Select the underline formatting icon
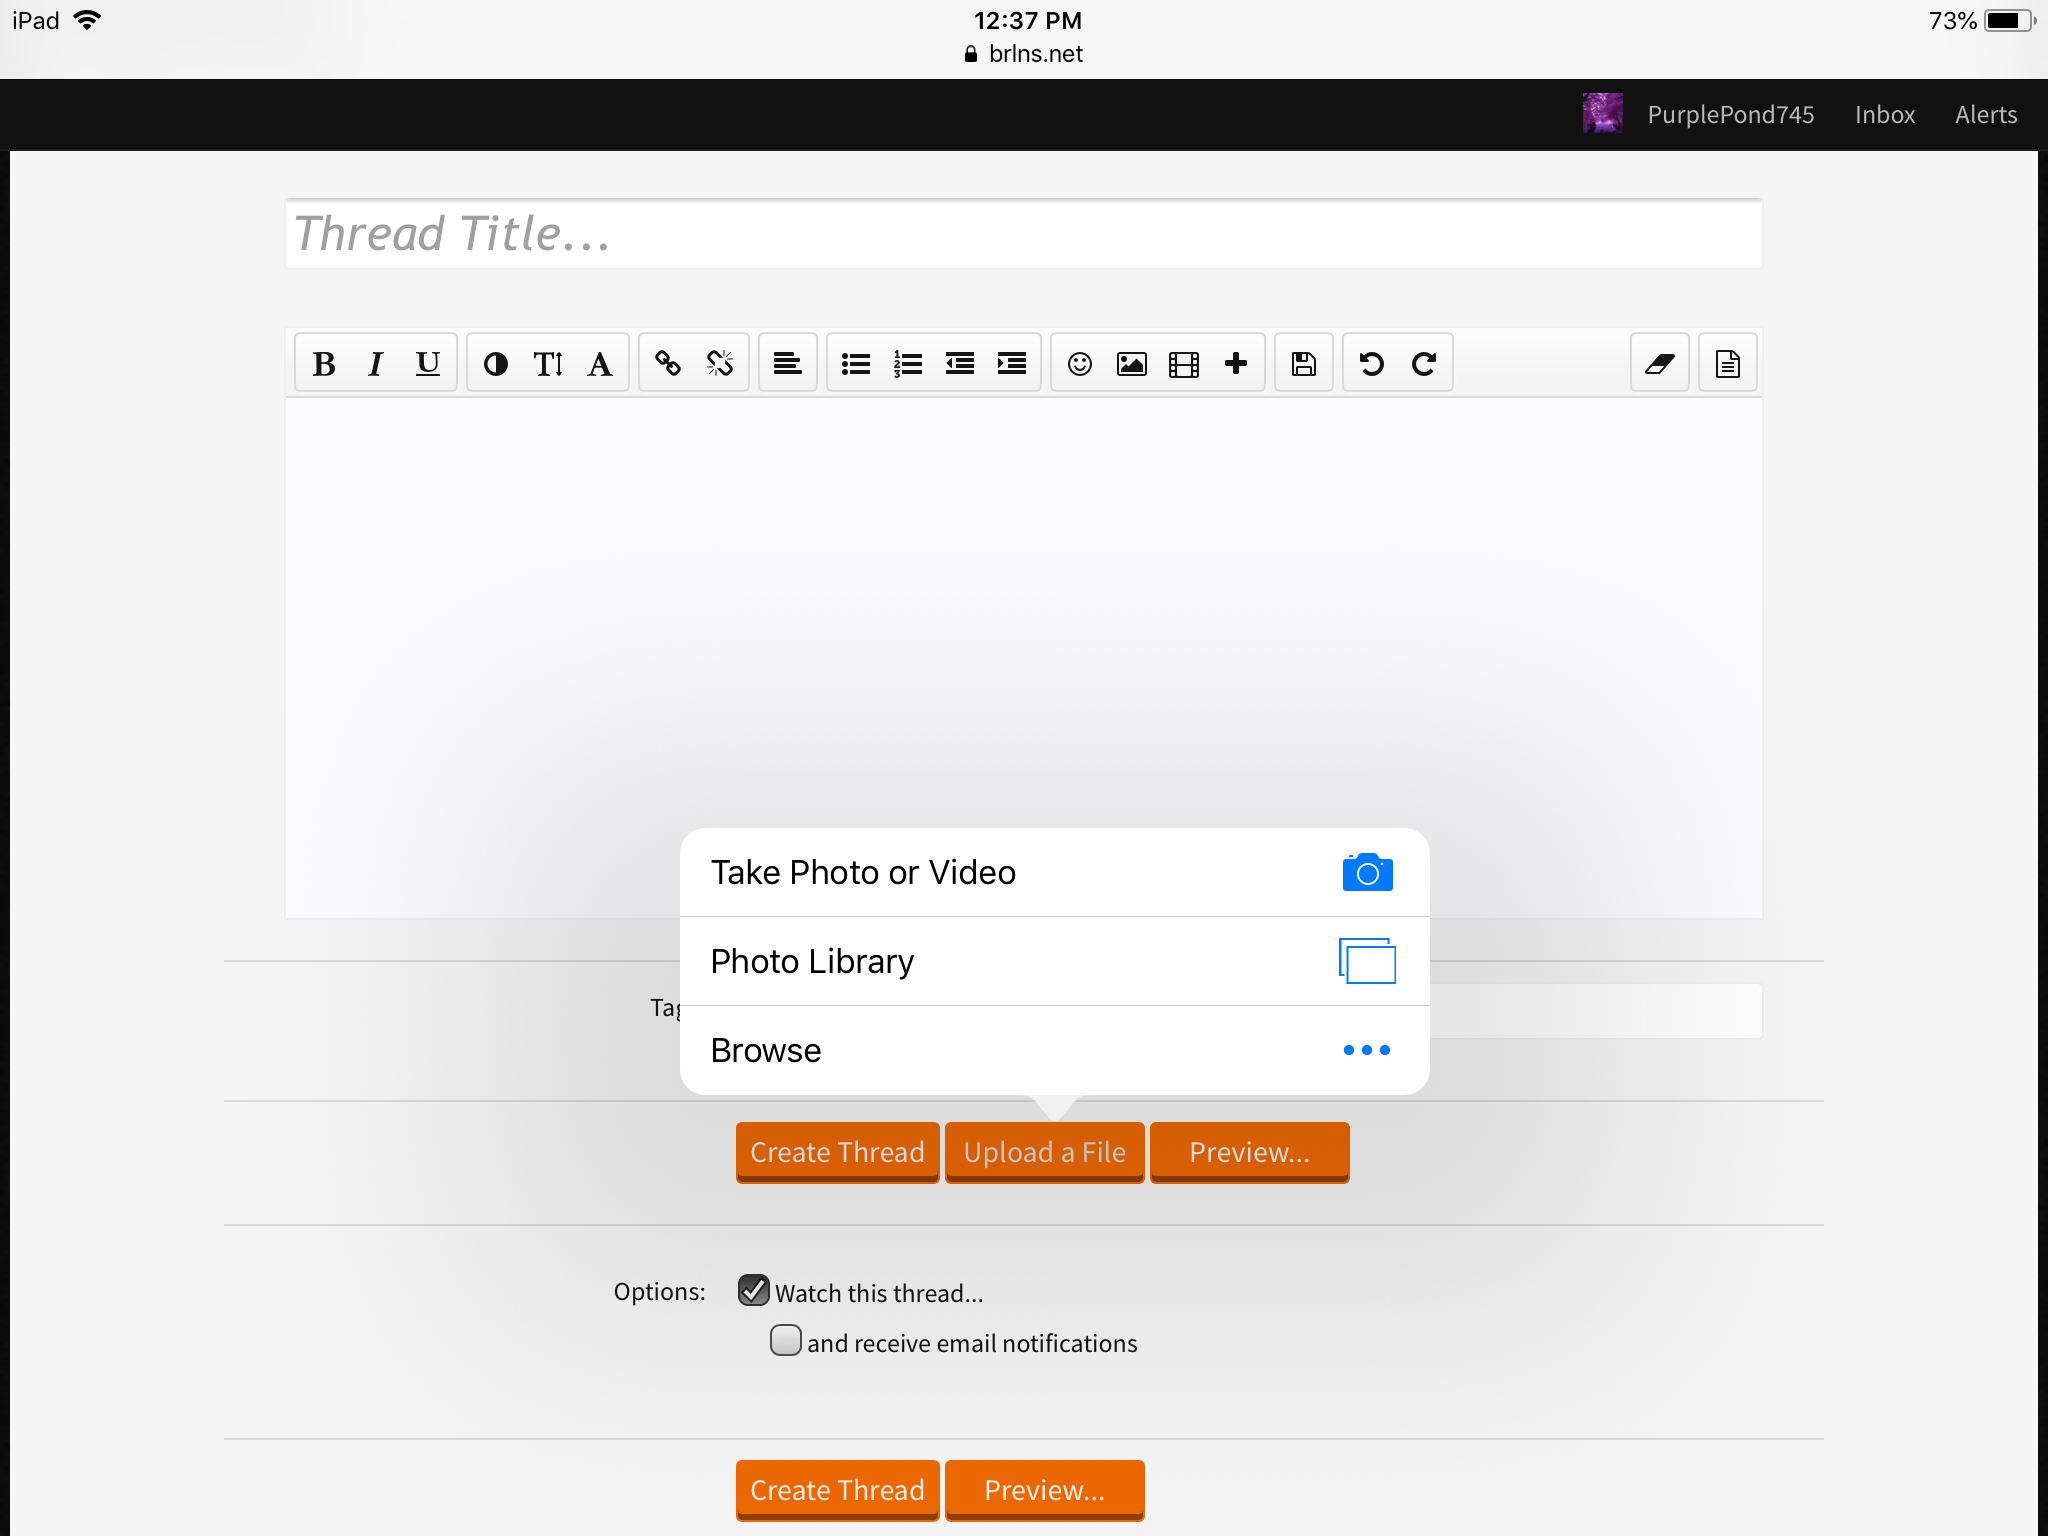 coord(428,363)
